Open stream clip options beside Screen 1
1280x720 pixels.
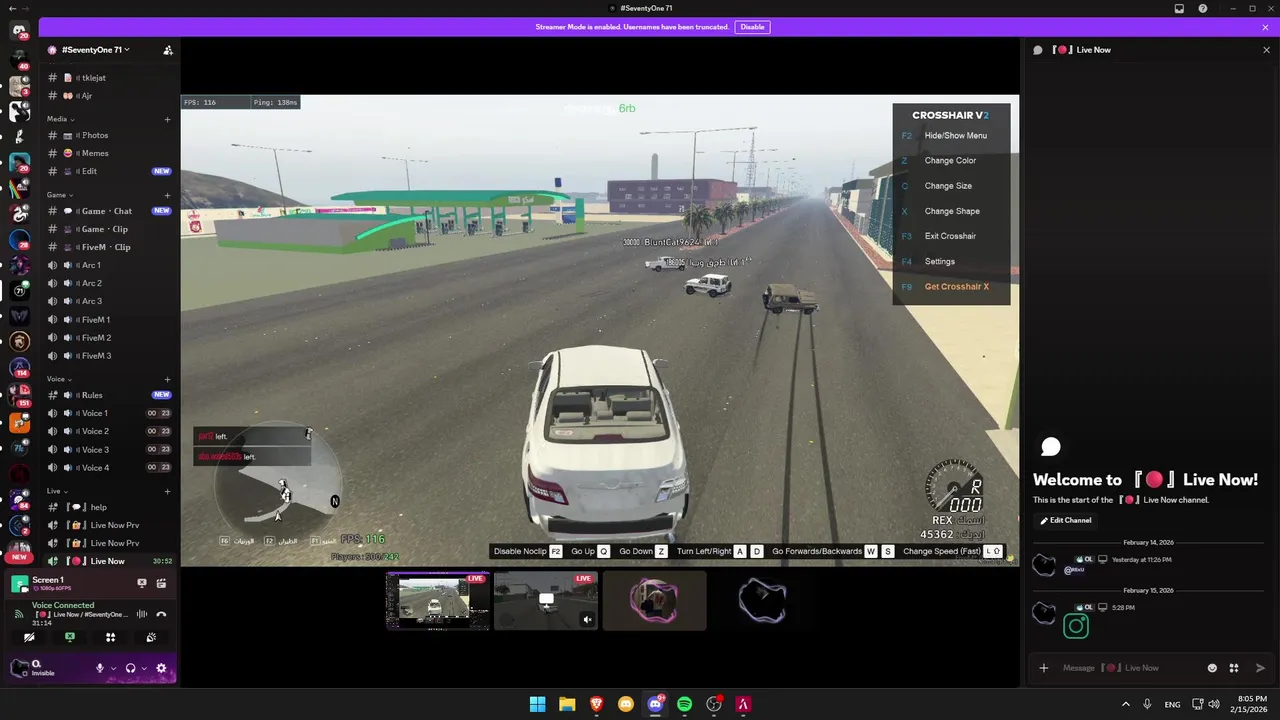tap(161, 582)
